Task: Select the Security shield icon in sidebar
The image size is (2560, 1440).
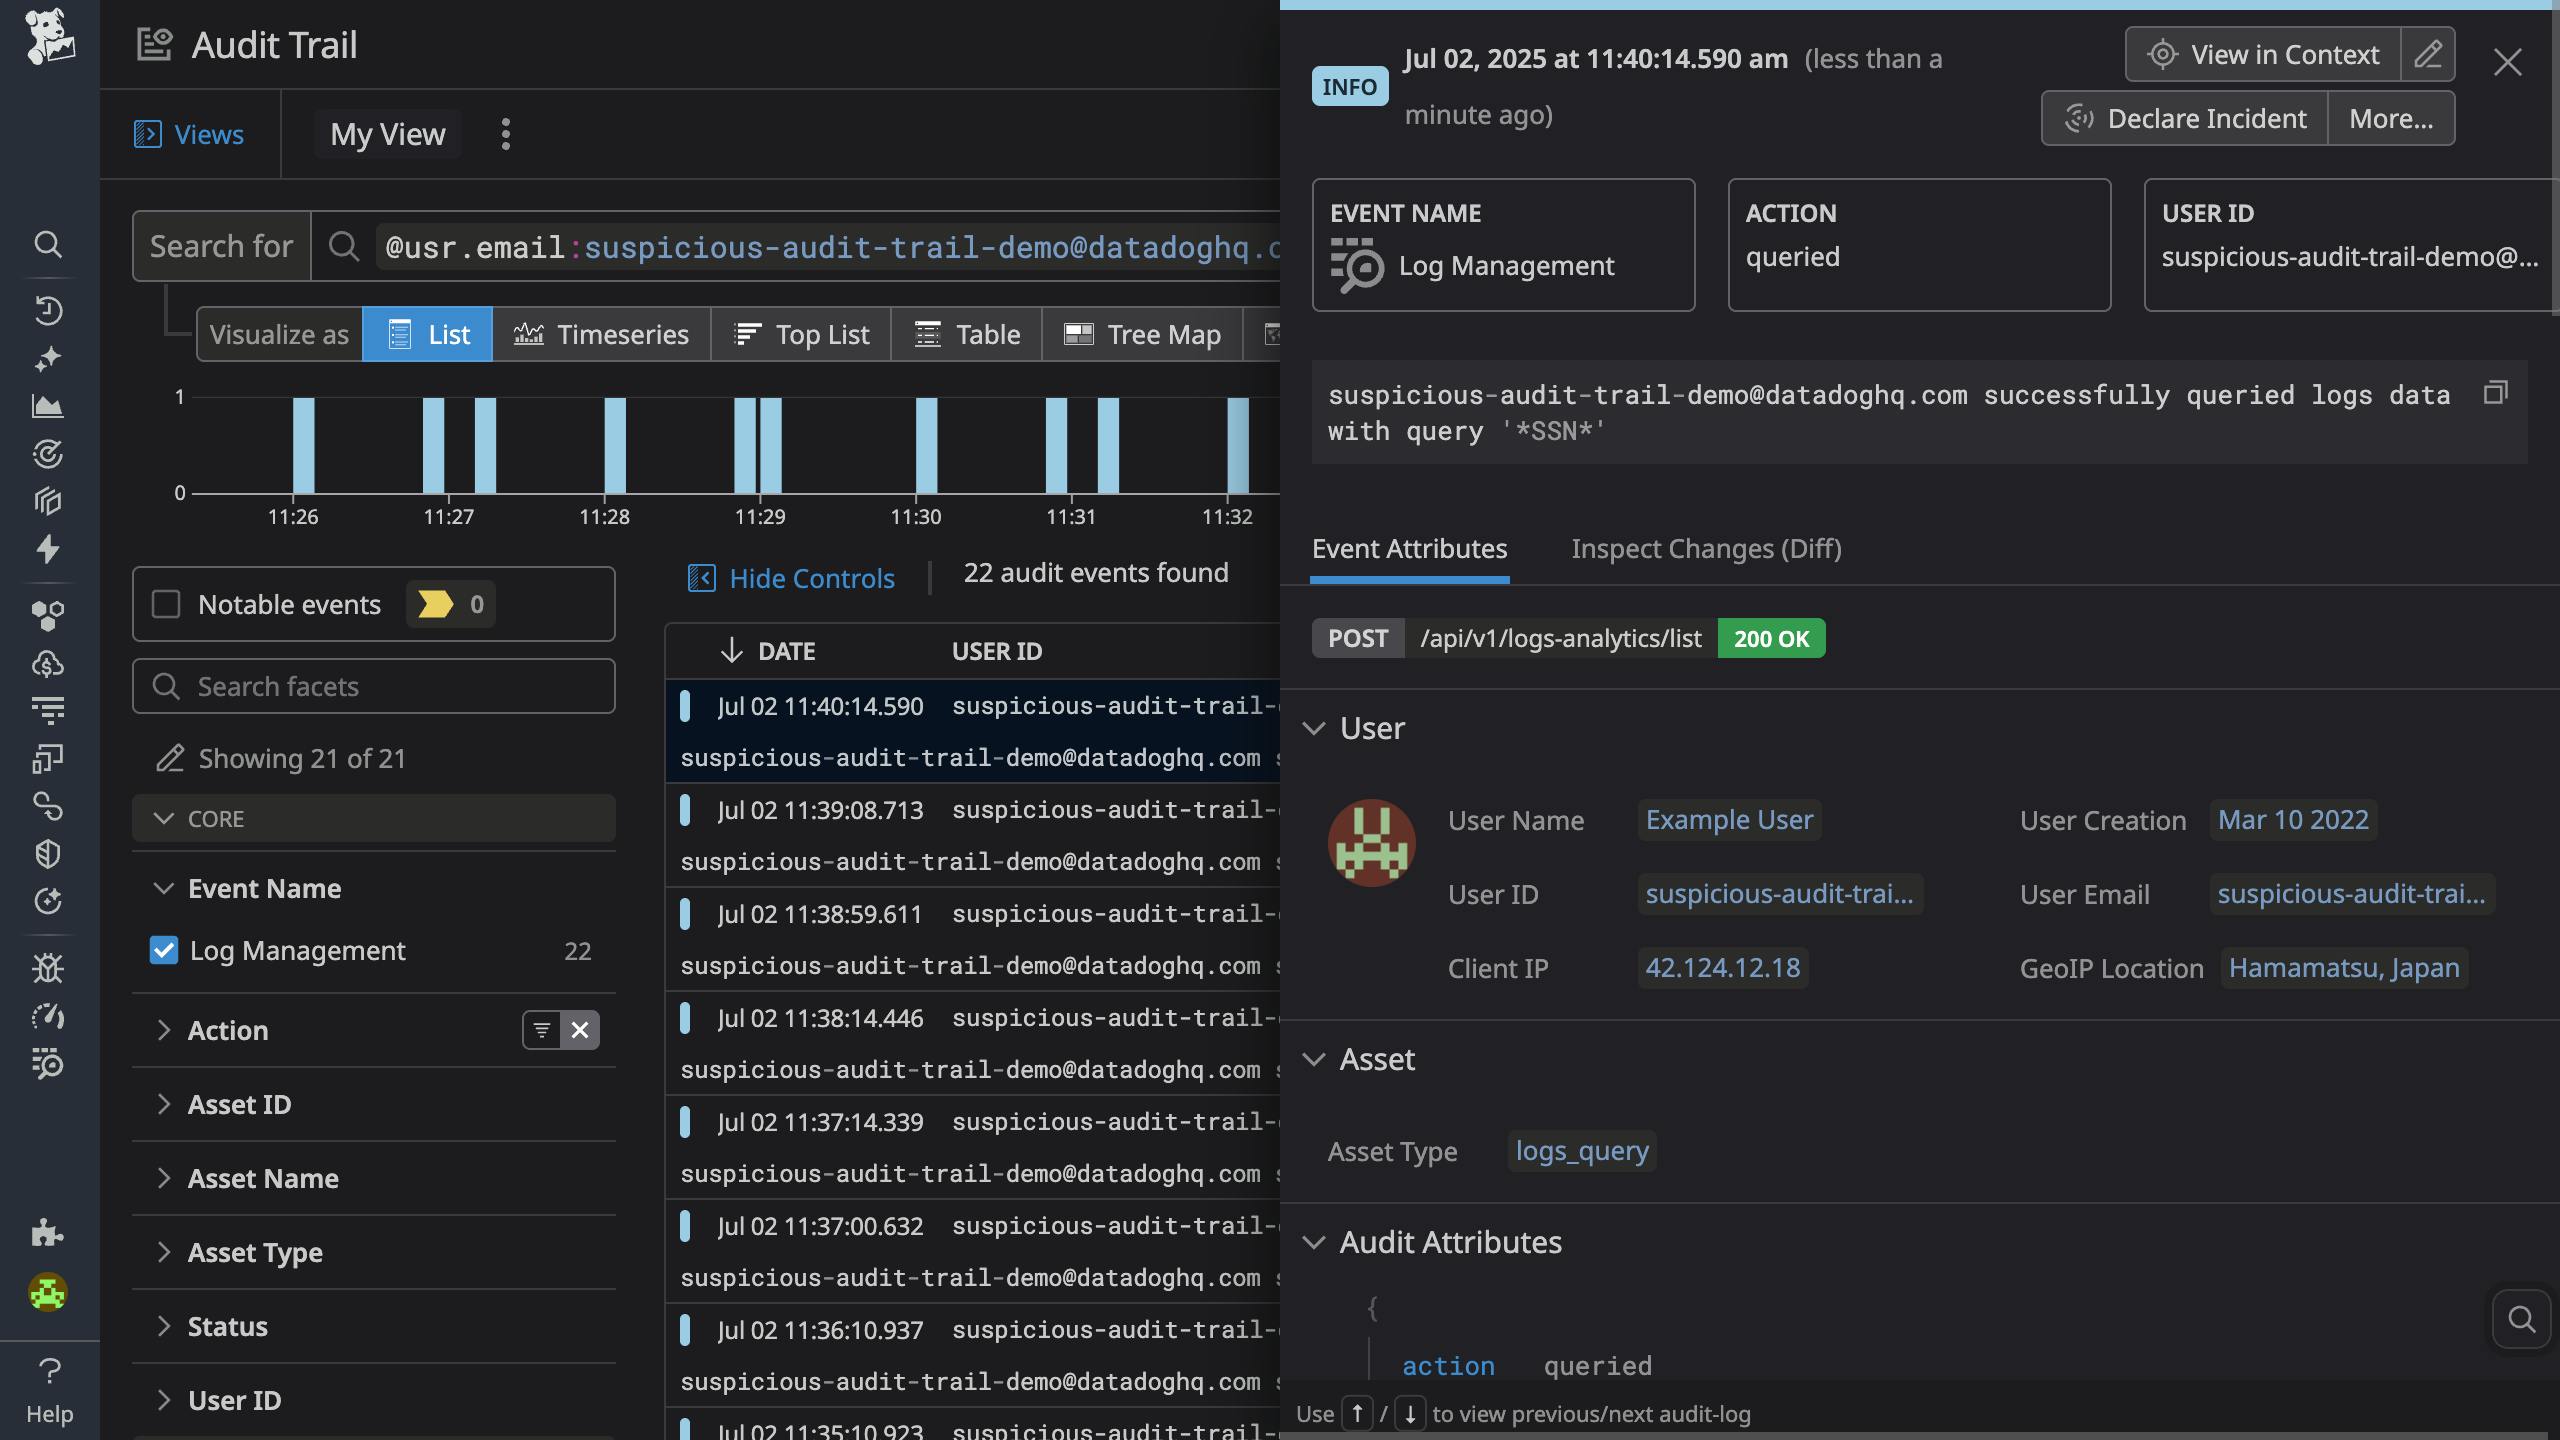Action: coord(48,853)
